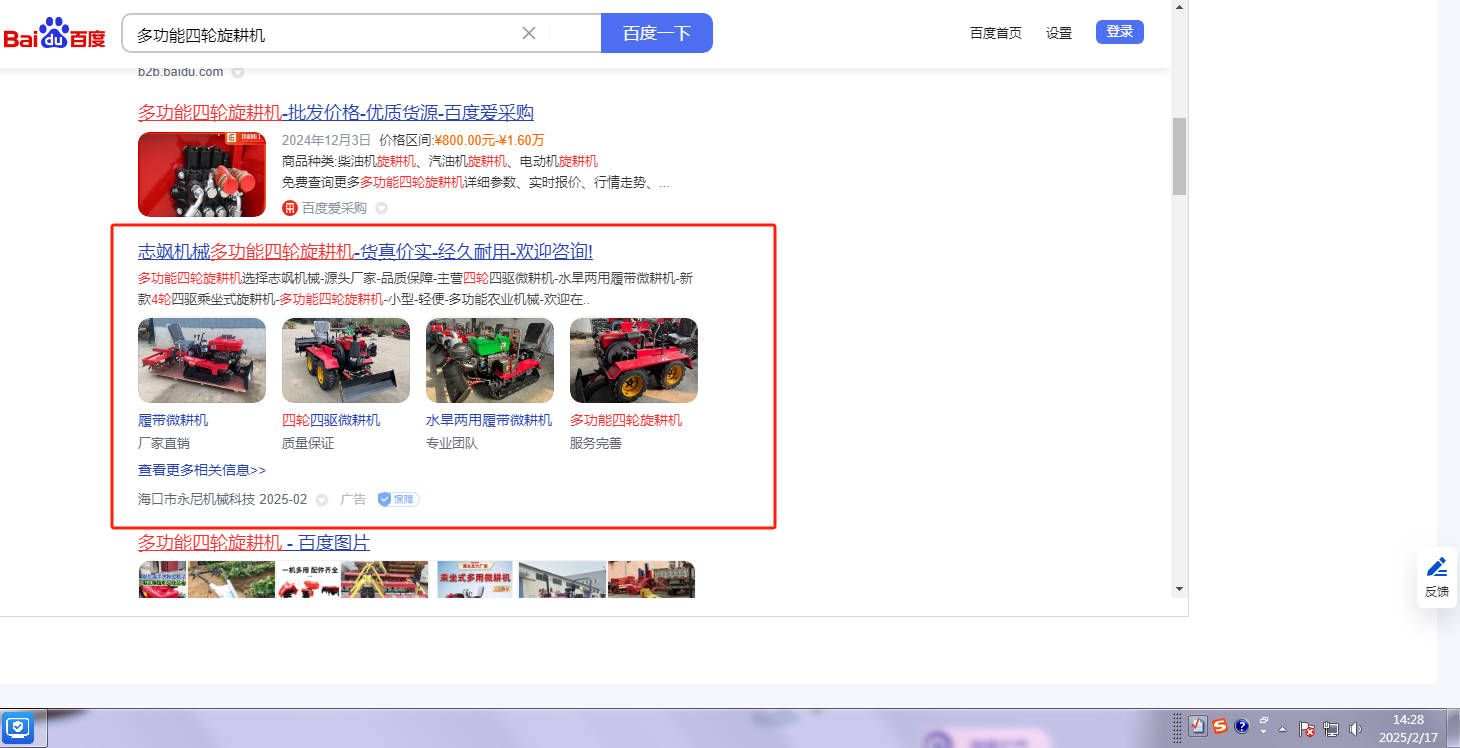This screenshot has width=1460, height=748.
Task: Click the blue help question mark tray icon
Action: (x=1242, y=727)
